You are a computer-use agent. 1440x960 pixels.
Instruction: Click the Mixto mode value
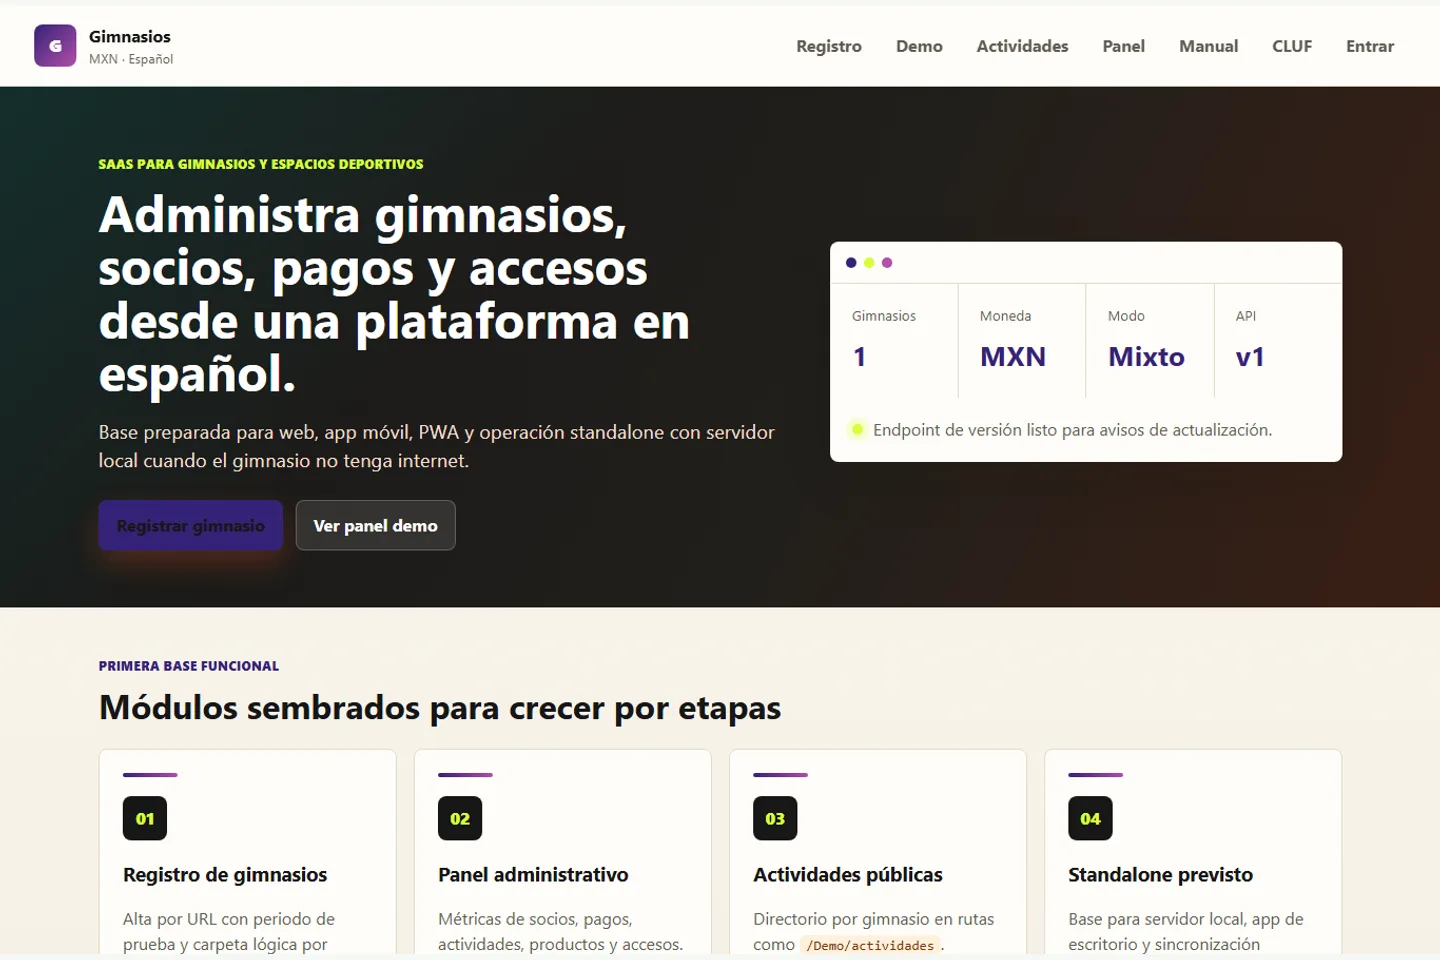pos(1146,357)
